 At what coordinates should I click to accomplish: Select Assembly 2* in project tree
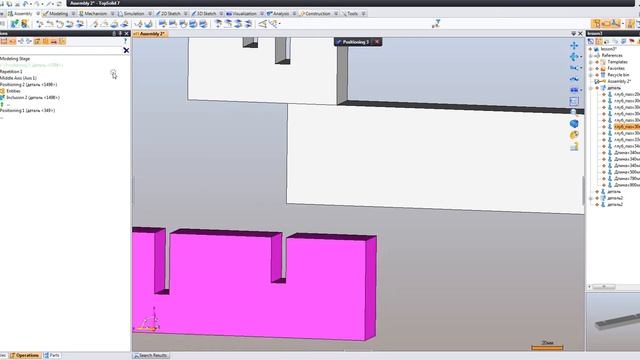(x=619, y=81)
